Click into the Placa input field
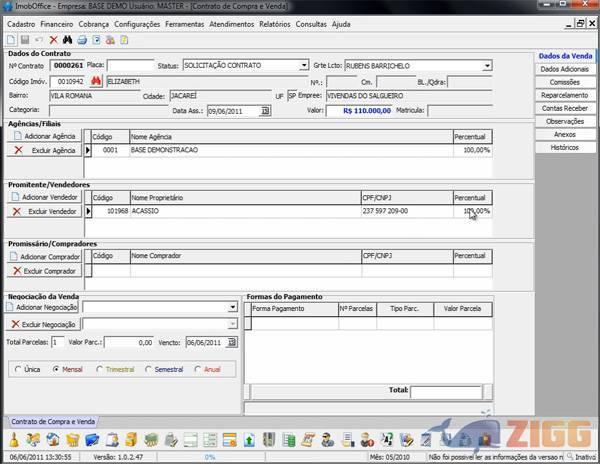Screen dimensions: 600x464 [x=130, y=65]
